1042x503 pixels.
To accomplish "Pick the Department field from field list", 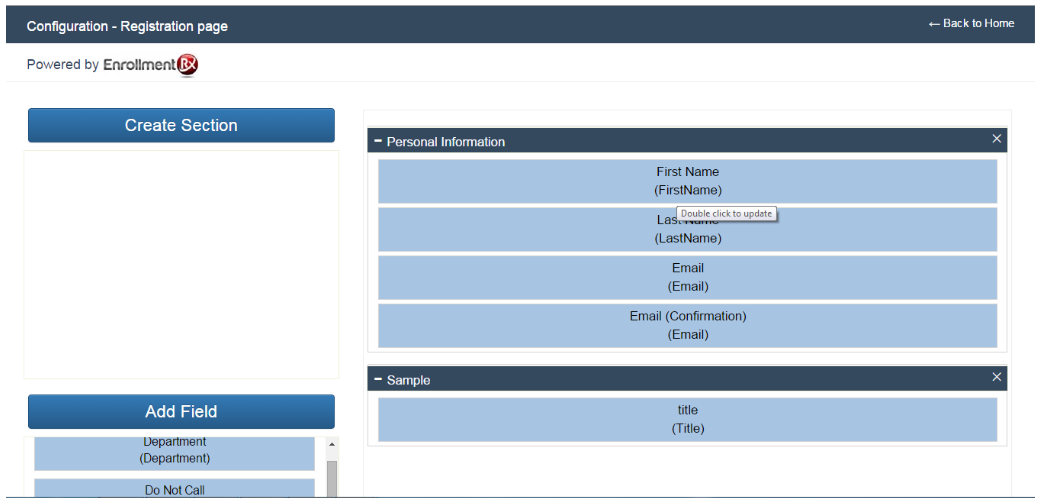I will coord(174,452).
